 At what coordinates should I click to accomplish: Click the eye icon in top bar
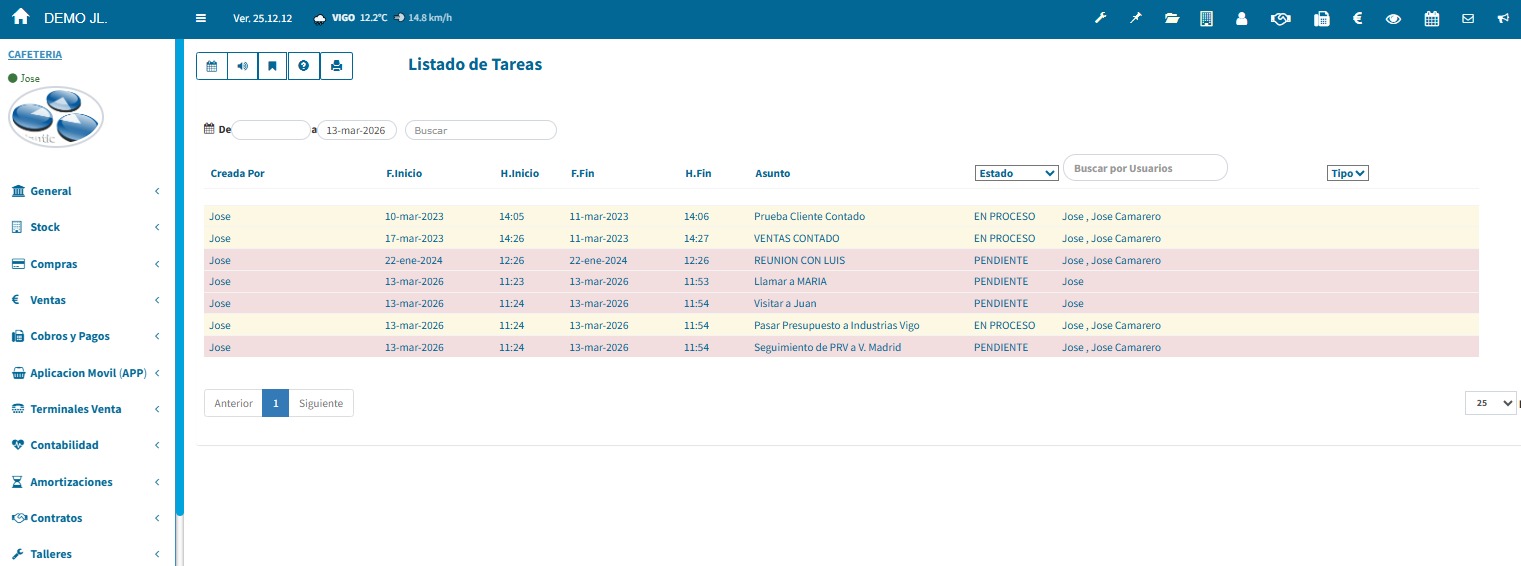click(1393, 18)
